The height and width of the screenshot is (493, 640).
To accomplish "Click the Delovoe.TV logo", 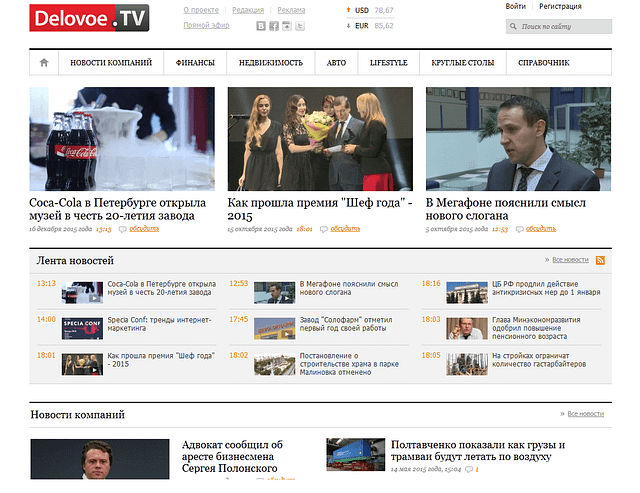I will [89, 18].
